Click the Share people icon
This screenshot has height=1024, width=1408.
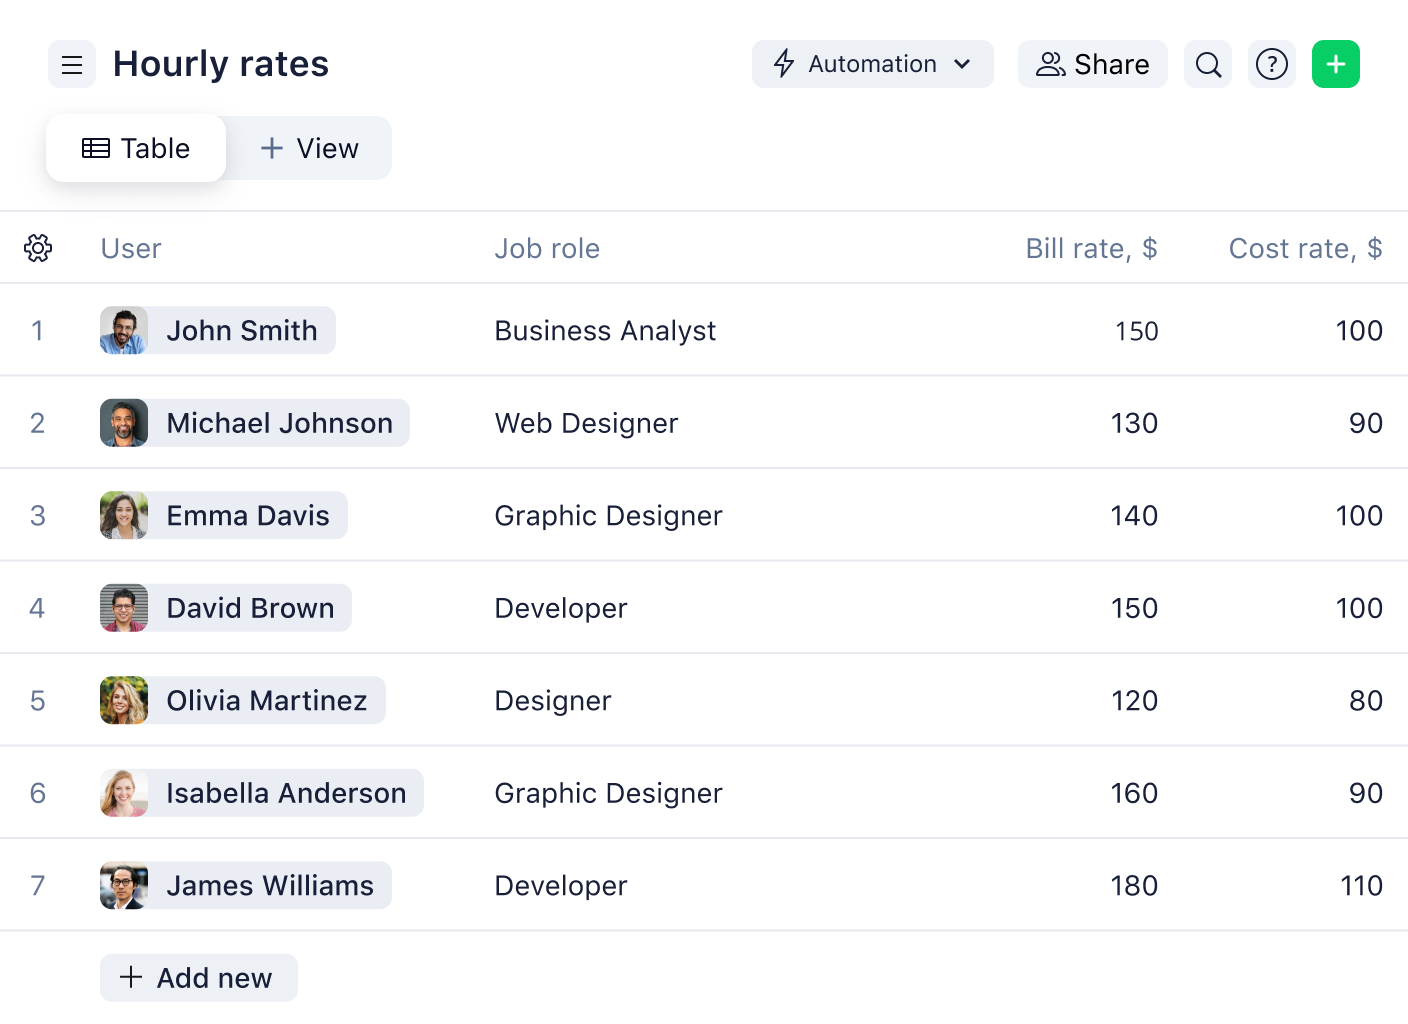click(x=1049, y=64)
